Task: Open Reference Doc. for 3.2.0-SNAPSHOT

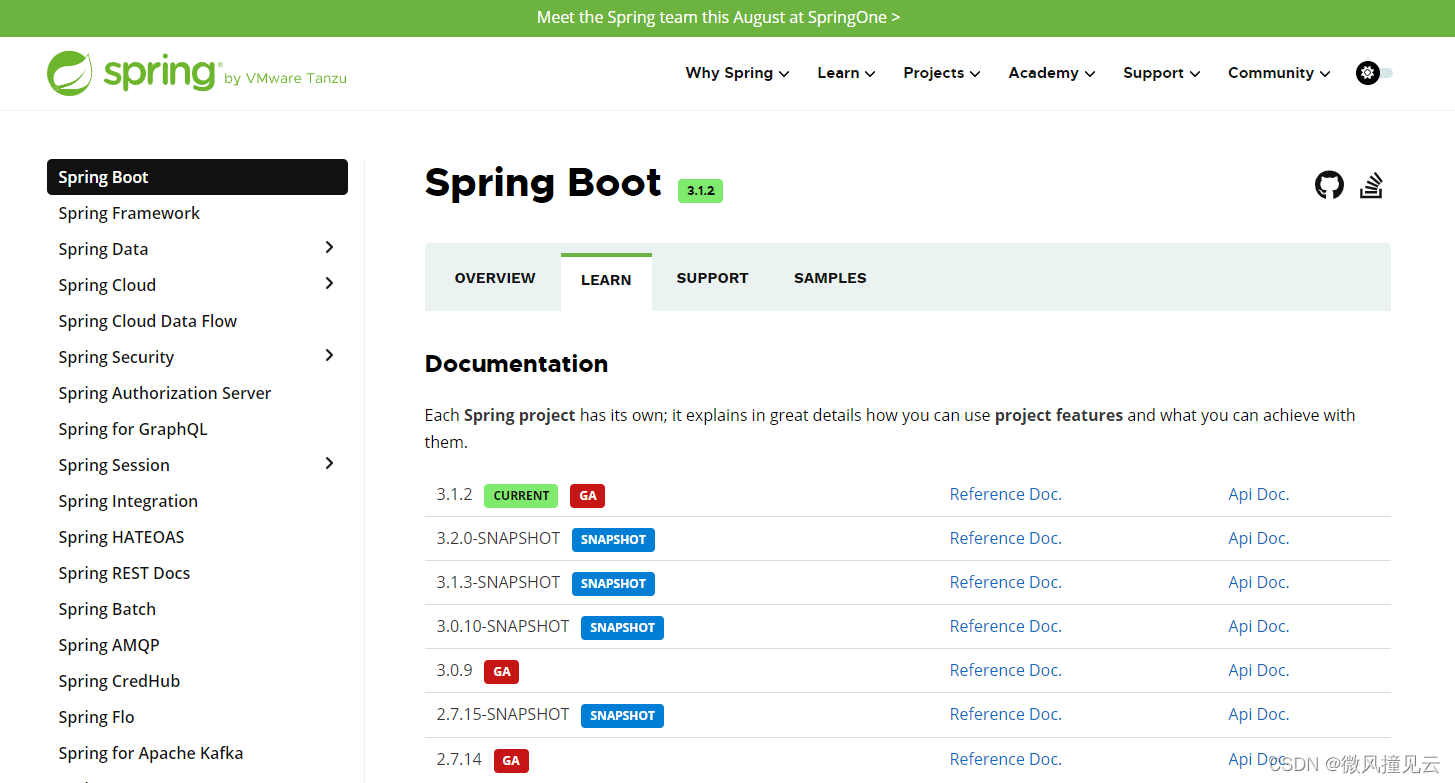Action: [1005, 538]
